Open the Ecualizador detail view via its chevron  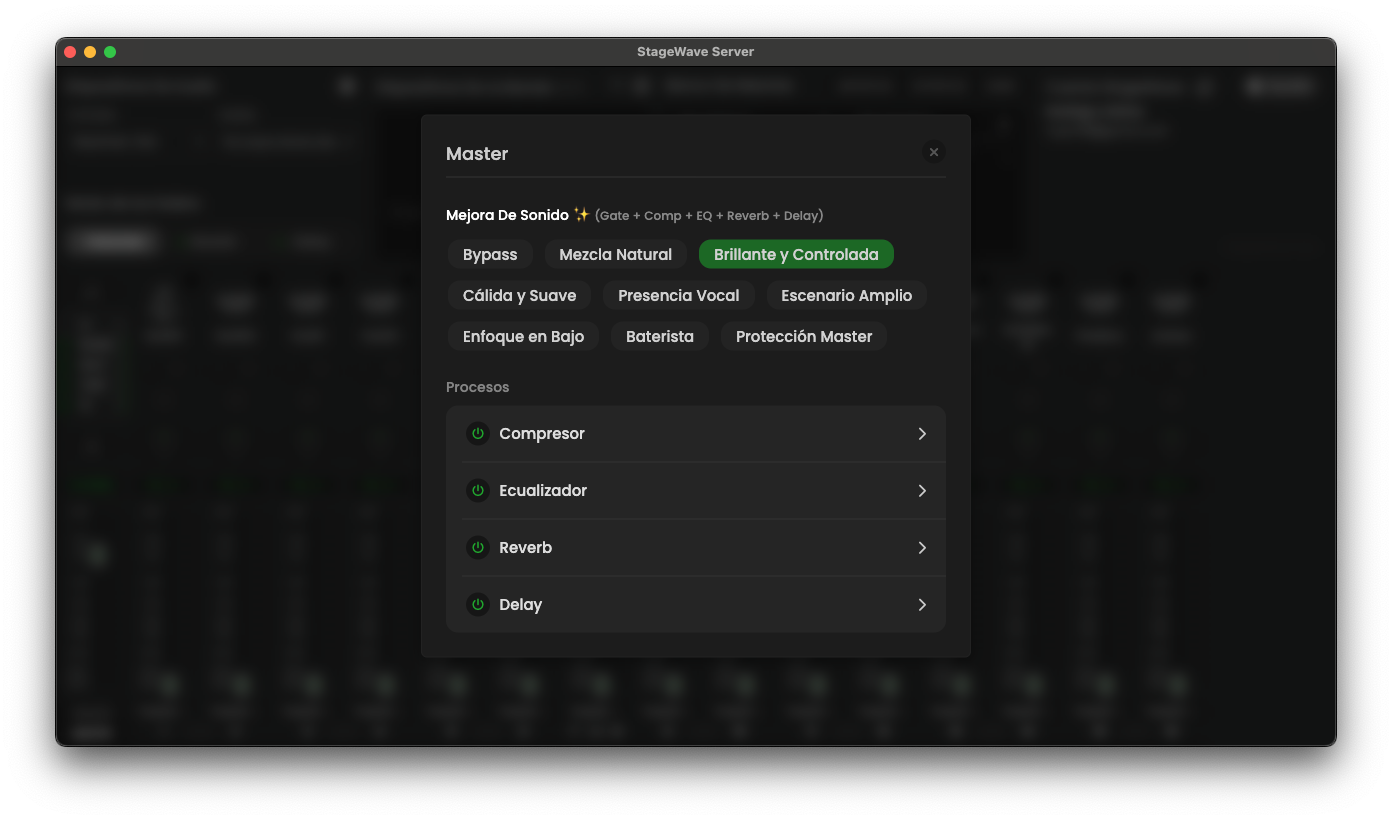click(922, 490)
